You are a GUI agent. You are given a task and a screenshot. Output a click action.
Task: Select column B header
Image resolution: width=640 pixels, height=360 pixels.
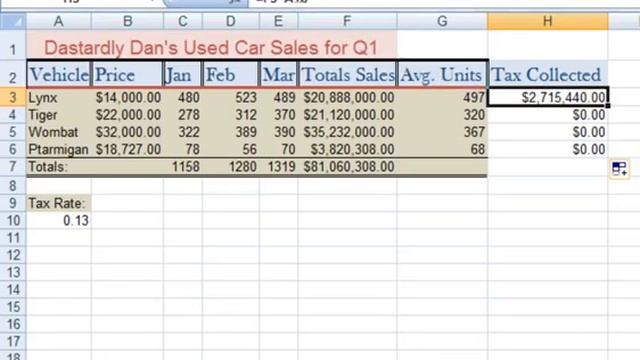(127, 22)
